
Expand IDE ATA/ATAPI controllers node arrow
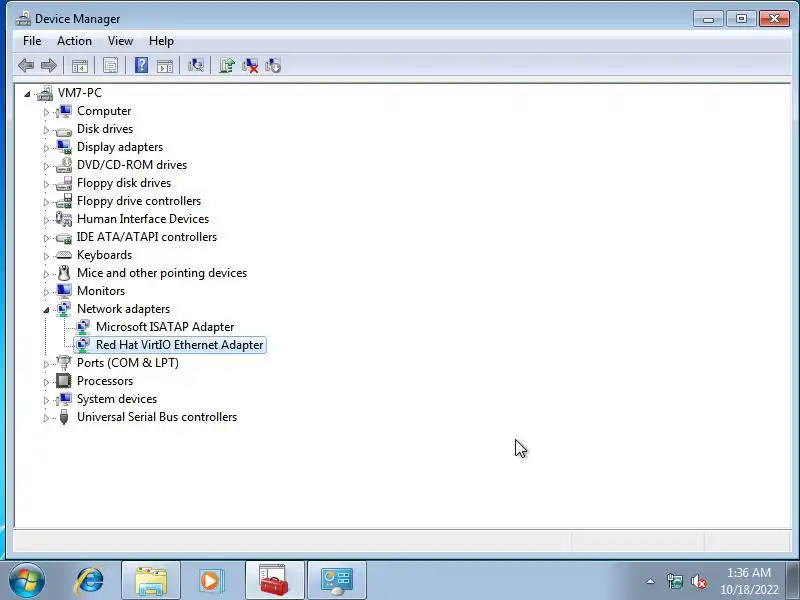(46, 238)
